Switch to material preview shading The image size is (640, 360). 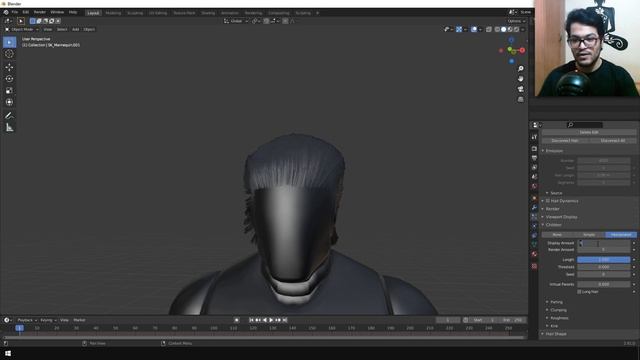[510, 29]
